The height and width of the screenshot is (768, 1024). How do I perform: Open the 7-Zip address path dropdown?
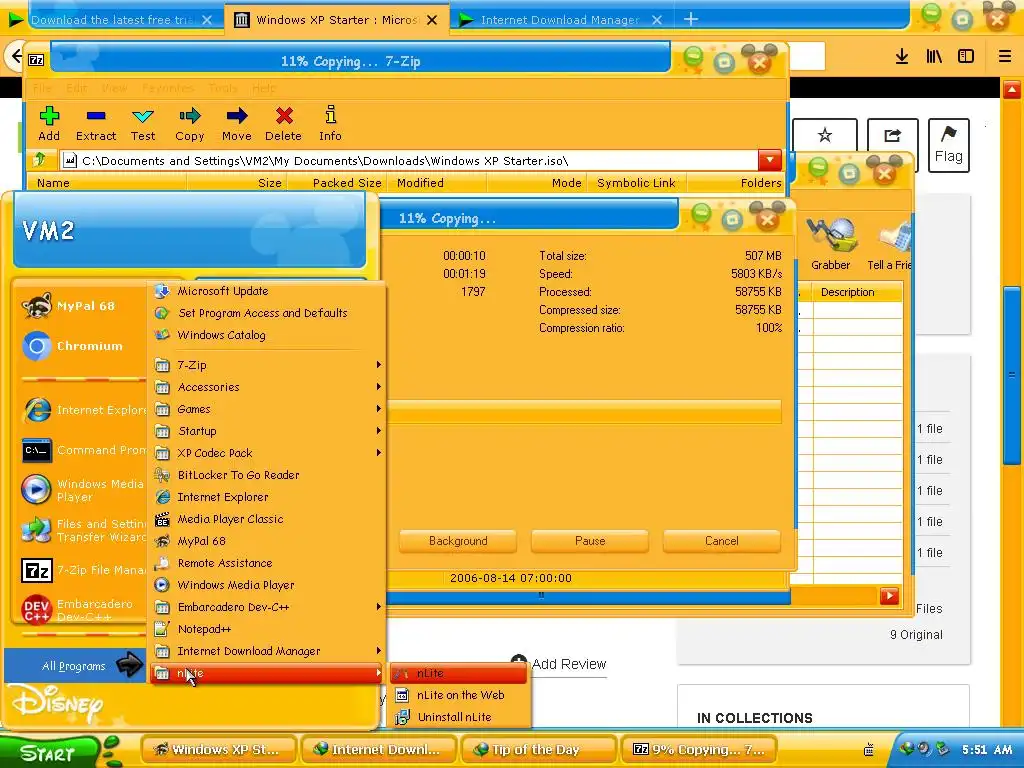[x=770, y=160]
